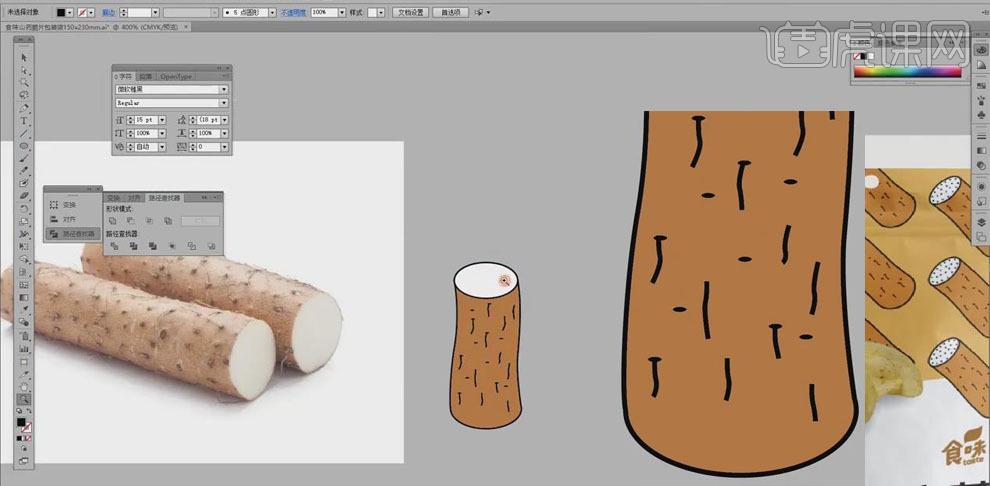Expand the Regular font style dropdown
The image size is (990, 486).
224,103
